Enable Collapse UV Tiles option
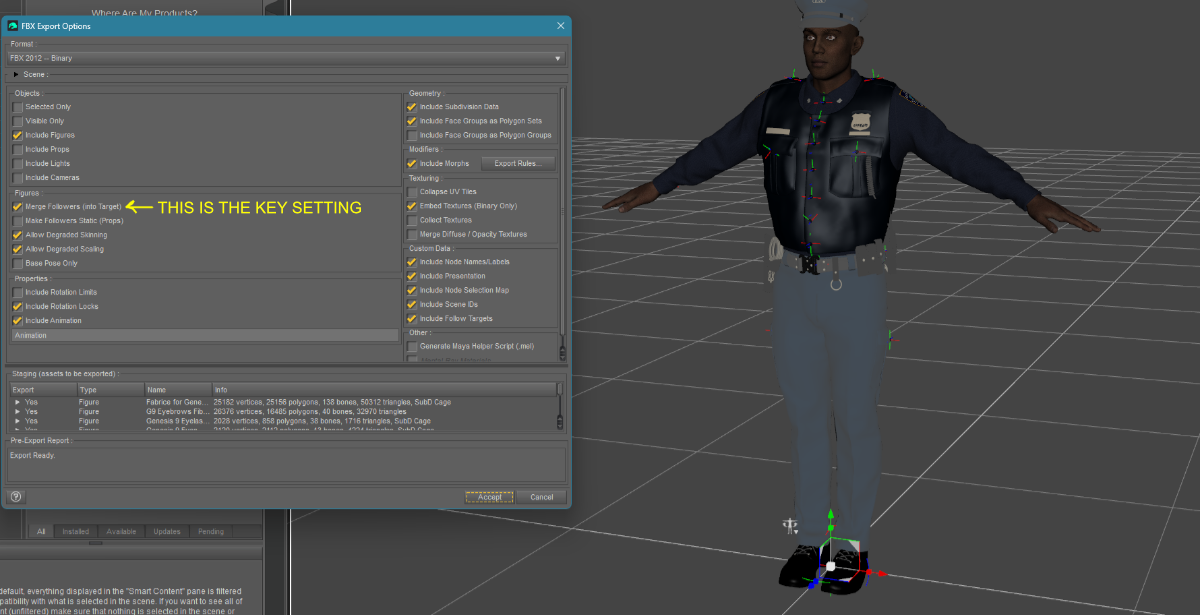The width and height of the screenshot is (1200, 615). pos(412,192)
